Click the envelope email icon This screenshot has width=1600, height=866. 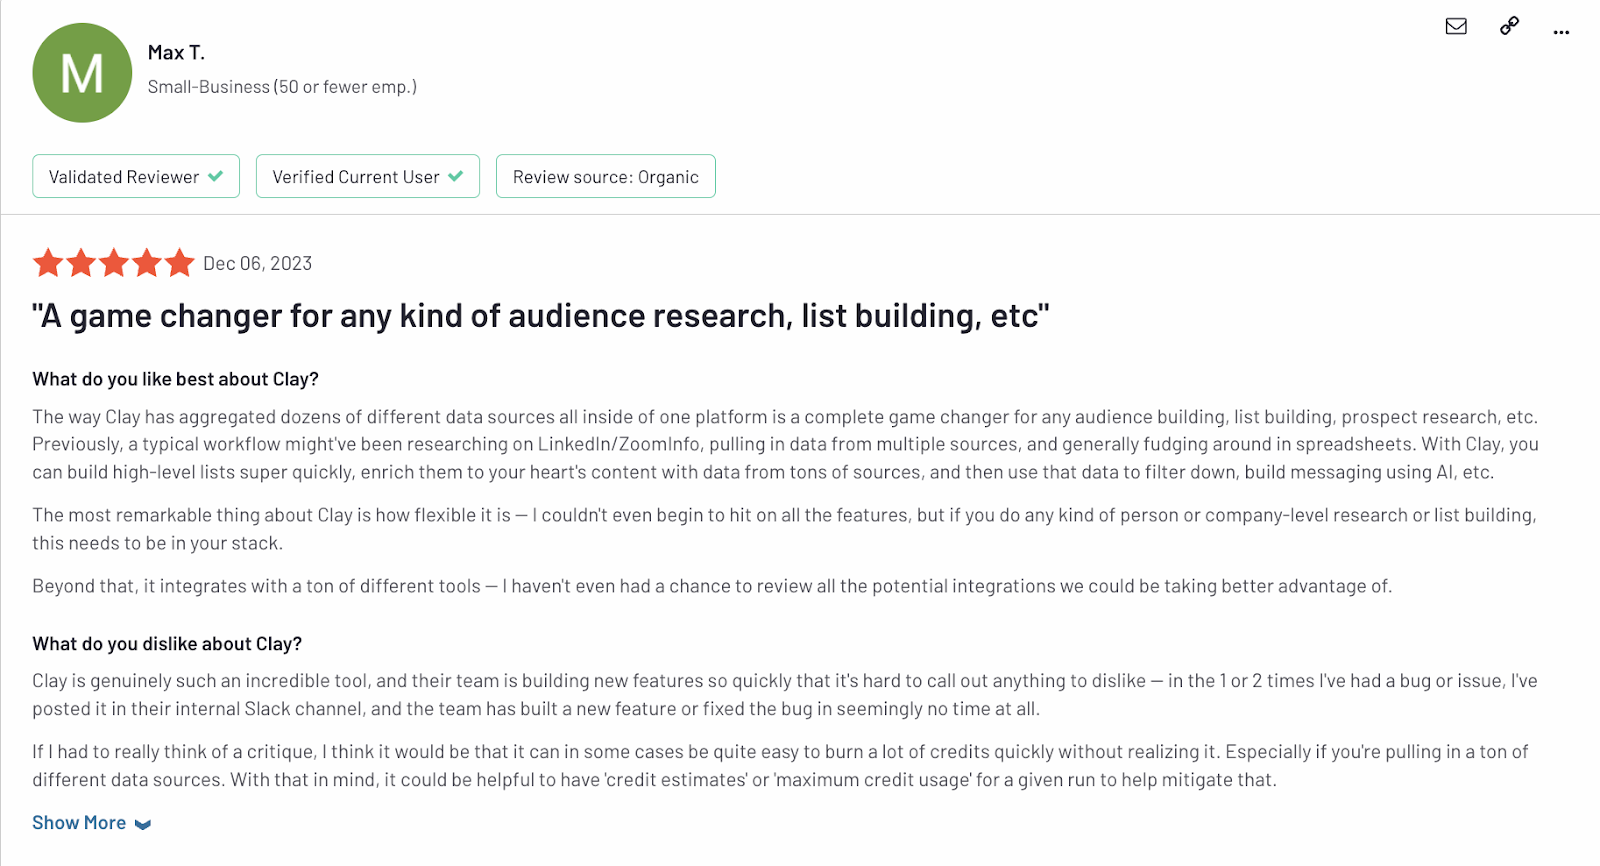point(1456,26)
